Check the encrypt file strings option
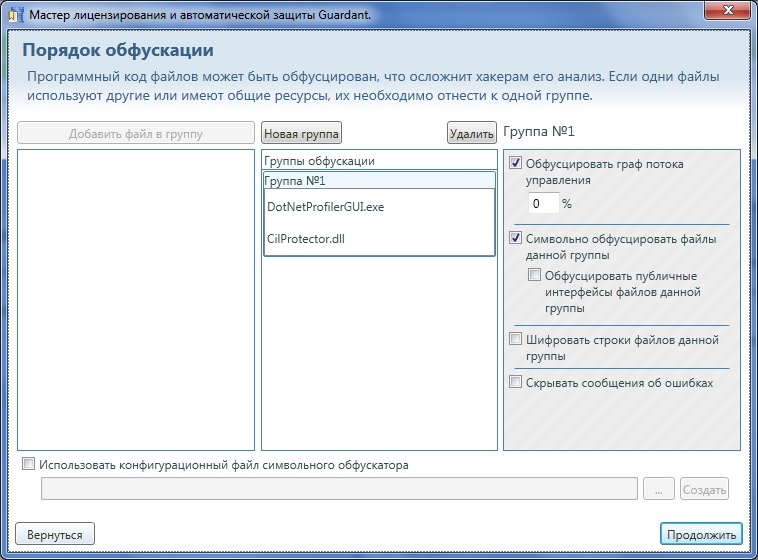Screen dimensions: 758x560 pos(516,340)
